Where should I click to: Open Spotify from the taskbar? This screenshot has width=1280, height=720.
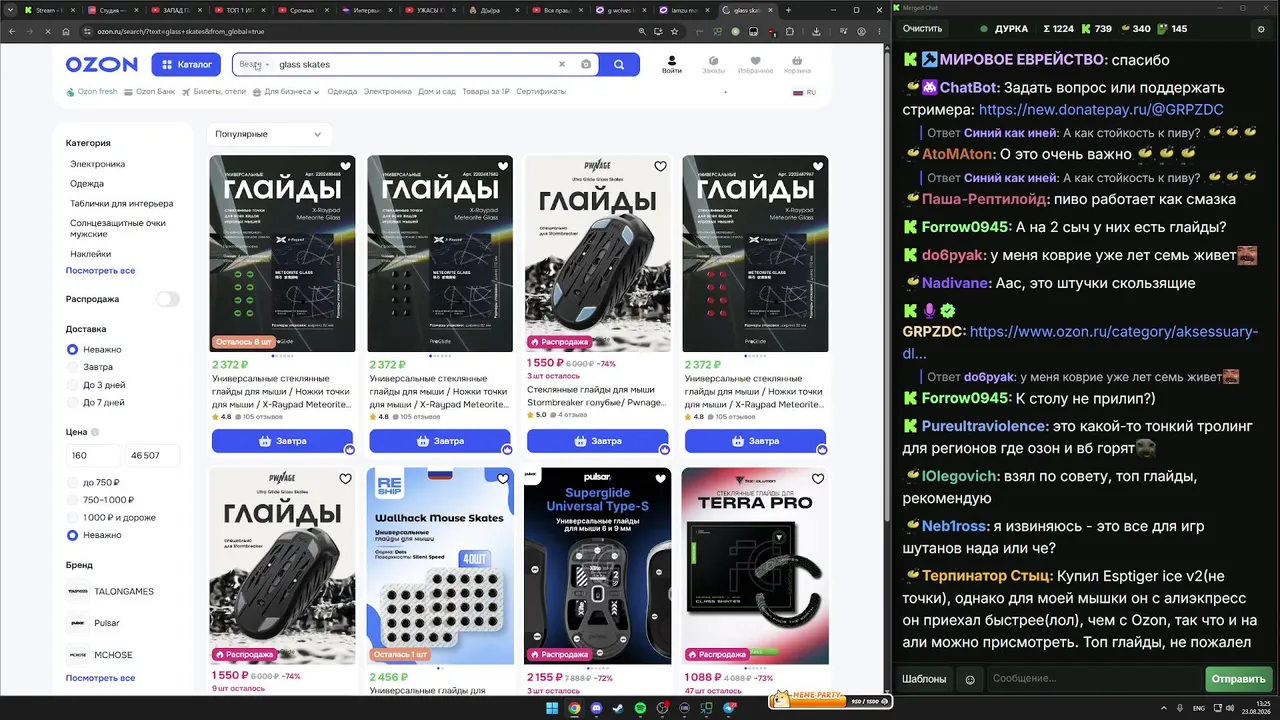(641, 709)
